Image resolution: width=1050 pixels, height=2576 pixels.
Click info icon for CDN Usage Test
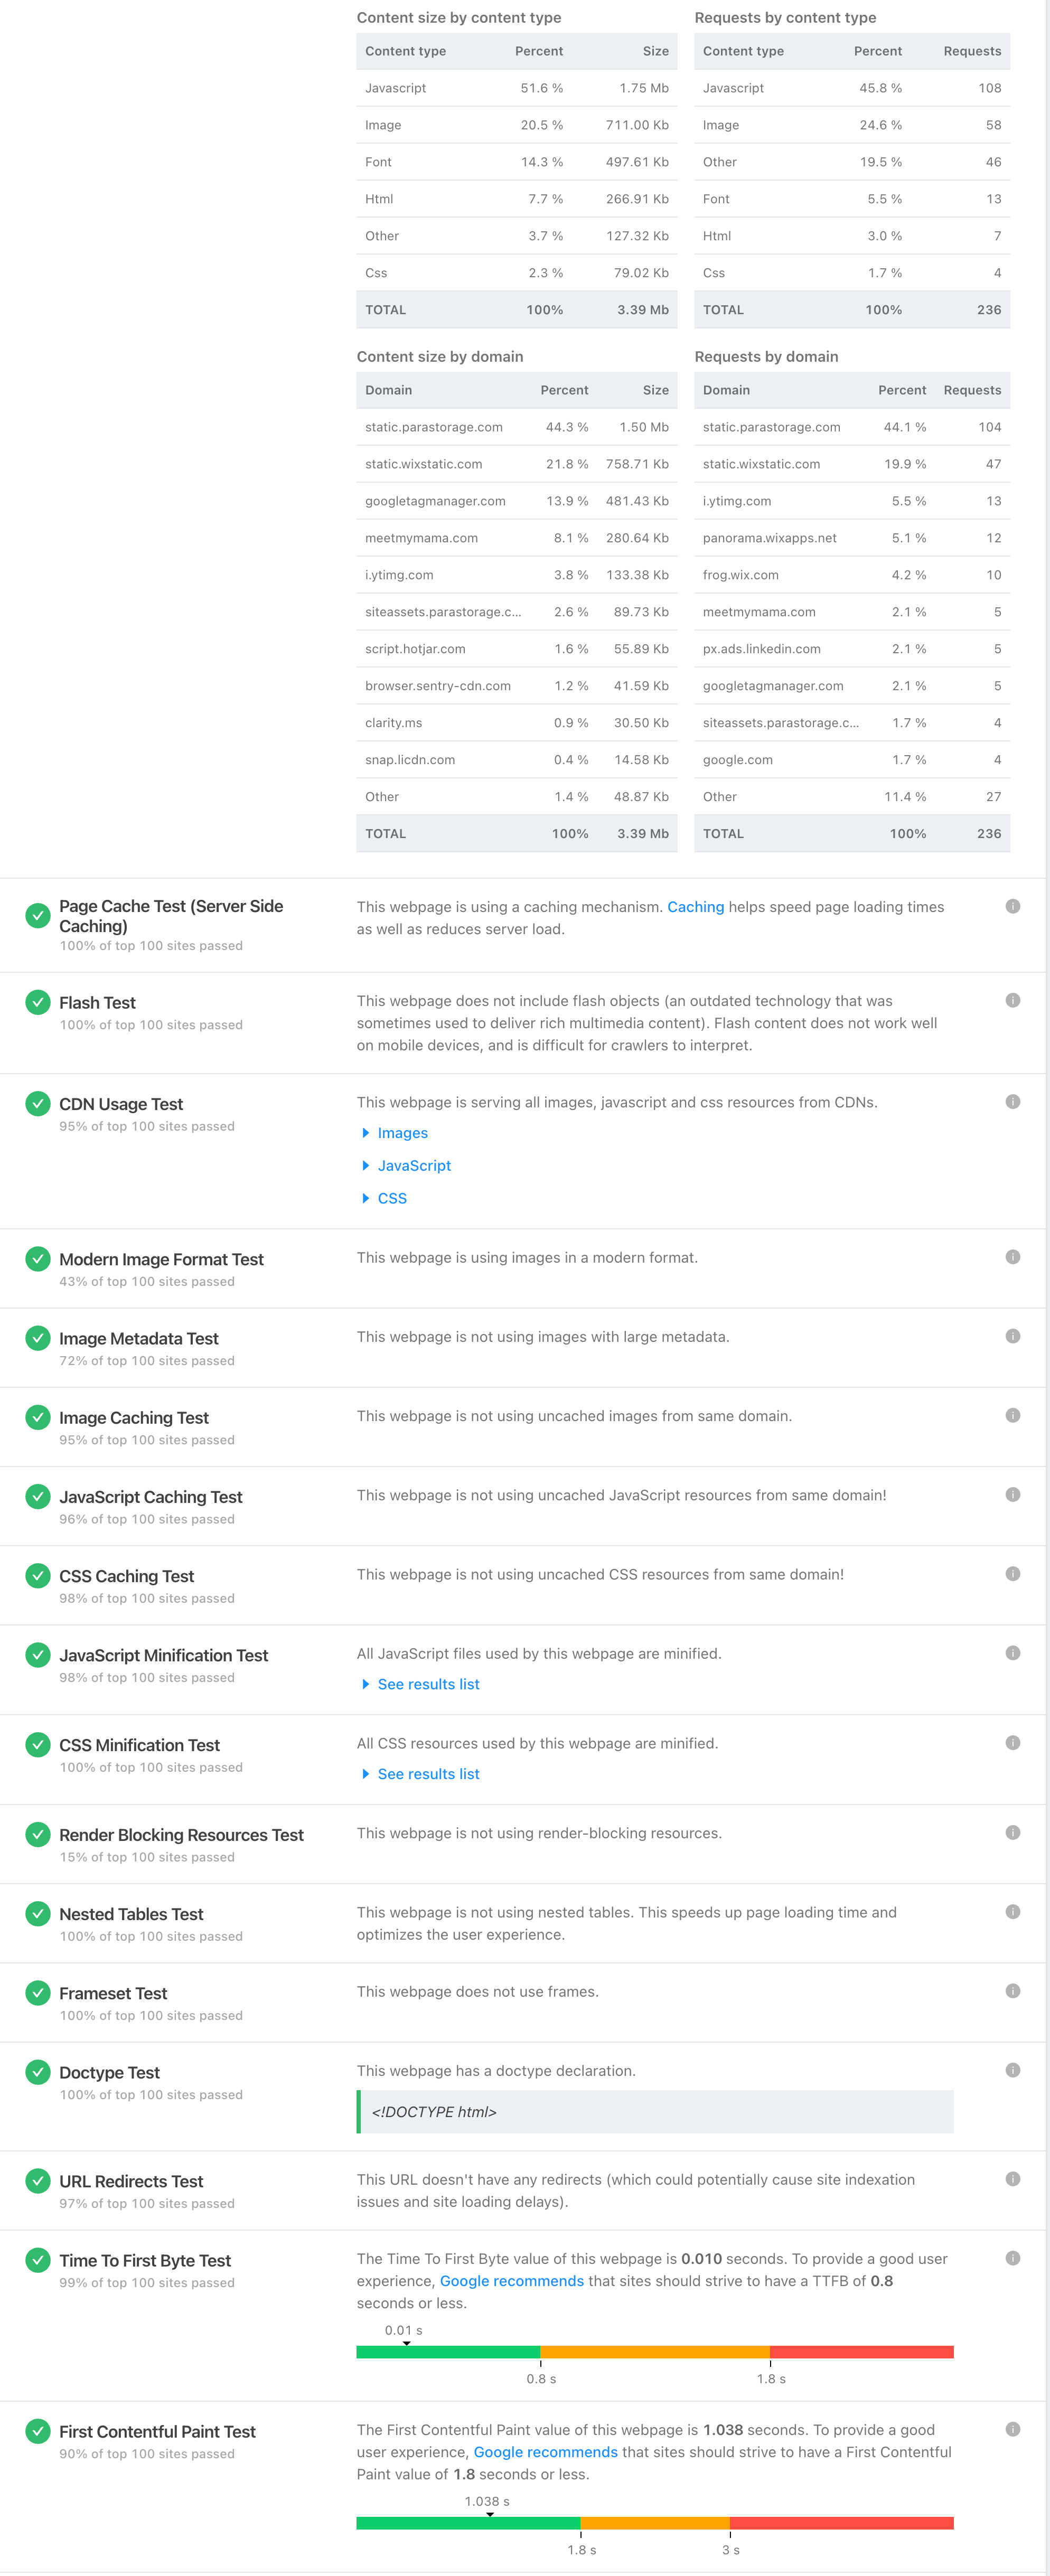[x=1012, y=1102]
